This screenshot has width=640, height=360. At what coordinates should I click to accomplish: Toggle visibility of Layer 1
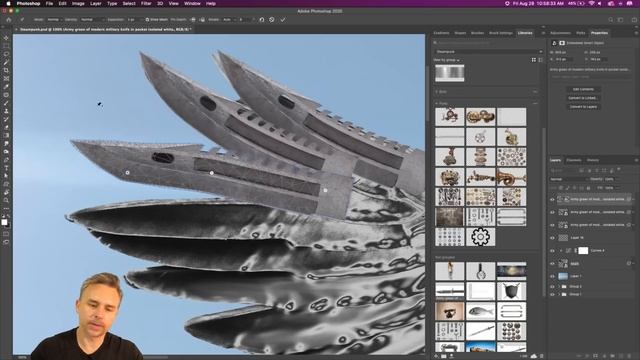pyautogui.click(x=552, y=276)
